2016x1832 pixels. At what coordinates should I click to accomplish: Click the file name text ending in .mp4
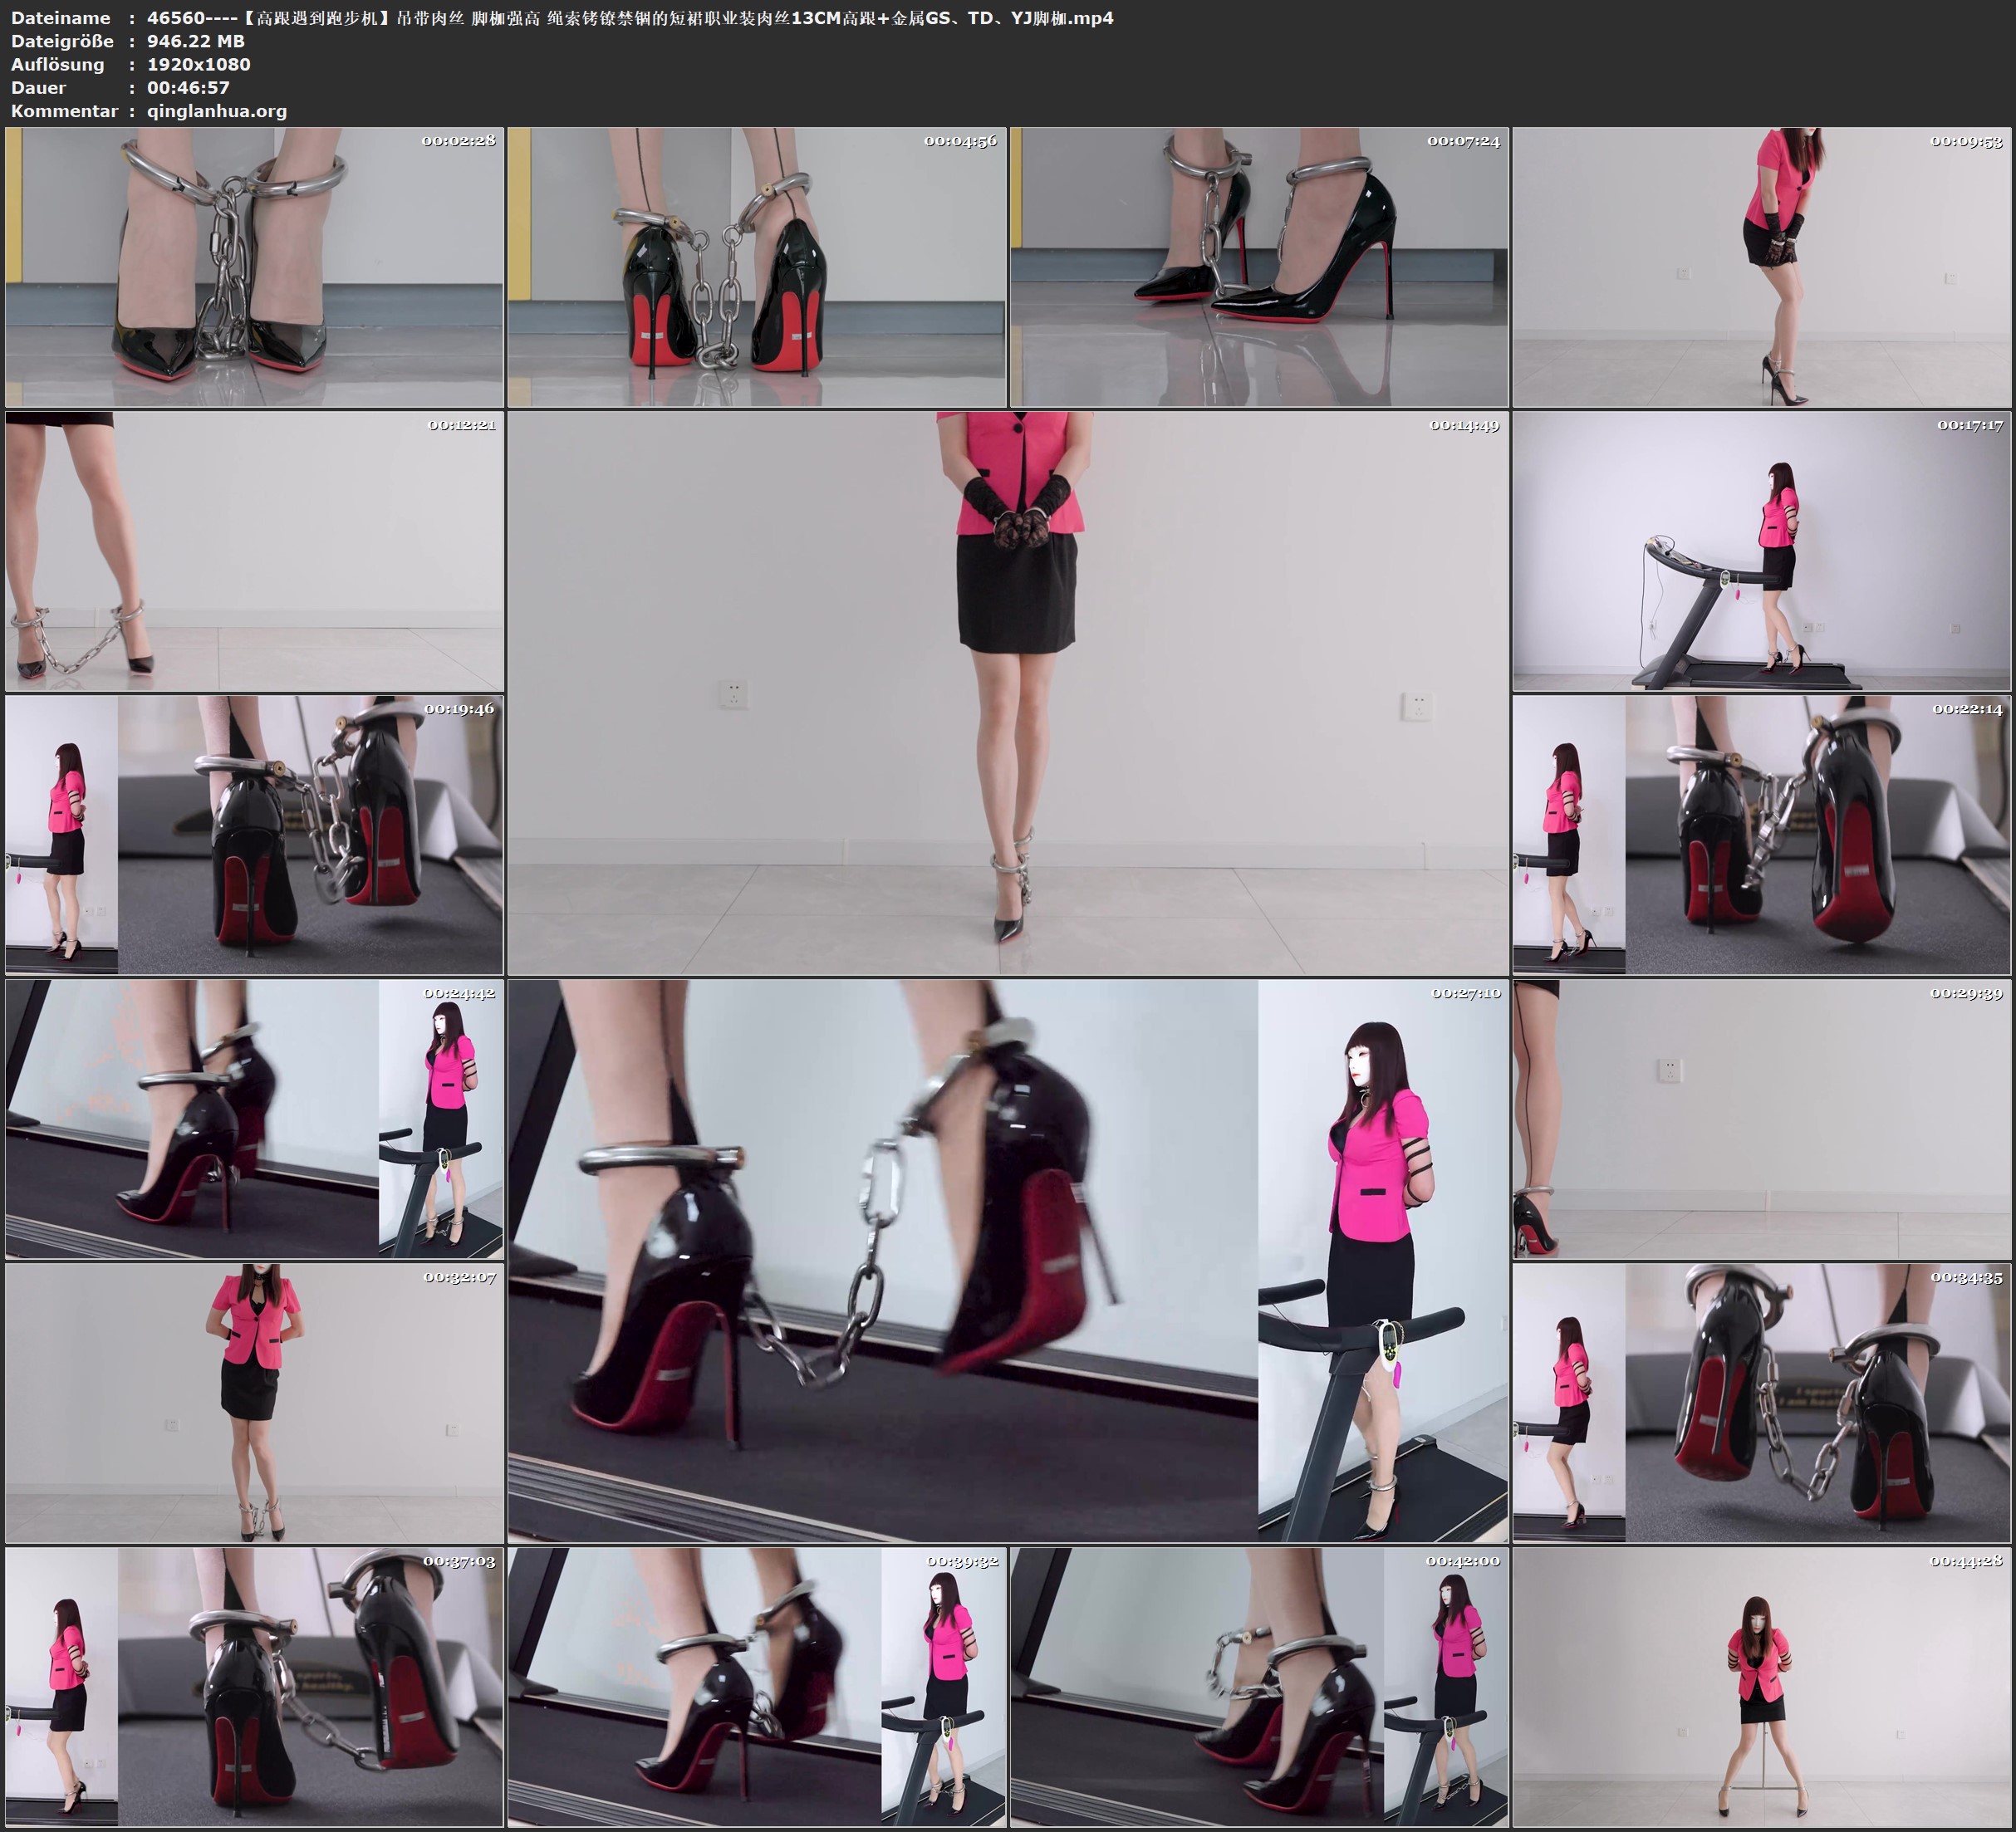[630, 18]
